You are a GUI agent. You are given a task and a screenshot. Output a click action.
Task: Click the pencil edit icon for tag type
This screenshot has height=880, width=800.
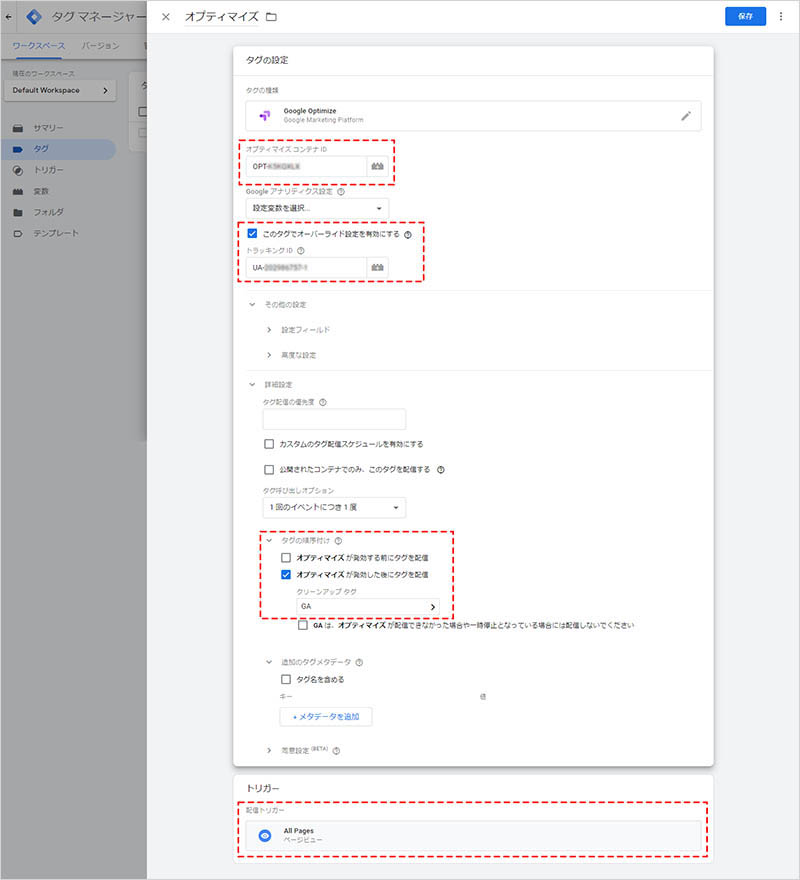pyautogui.click(x=685, y=116)
